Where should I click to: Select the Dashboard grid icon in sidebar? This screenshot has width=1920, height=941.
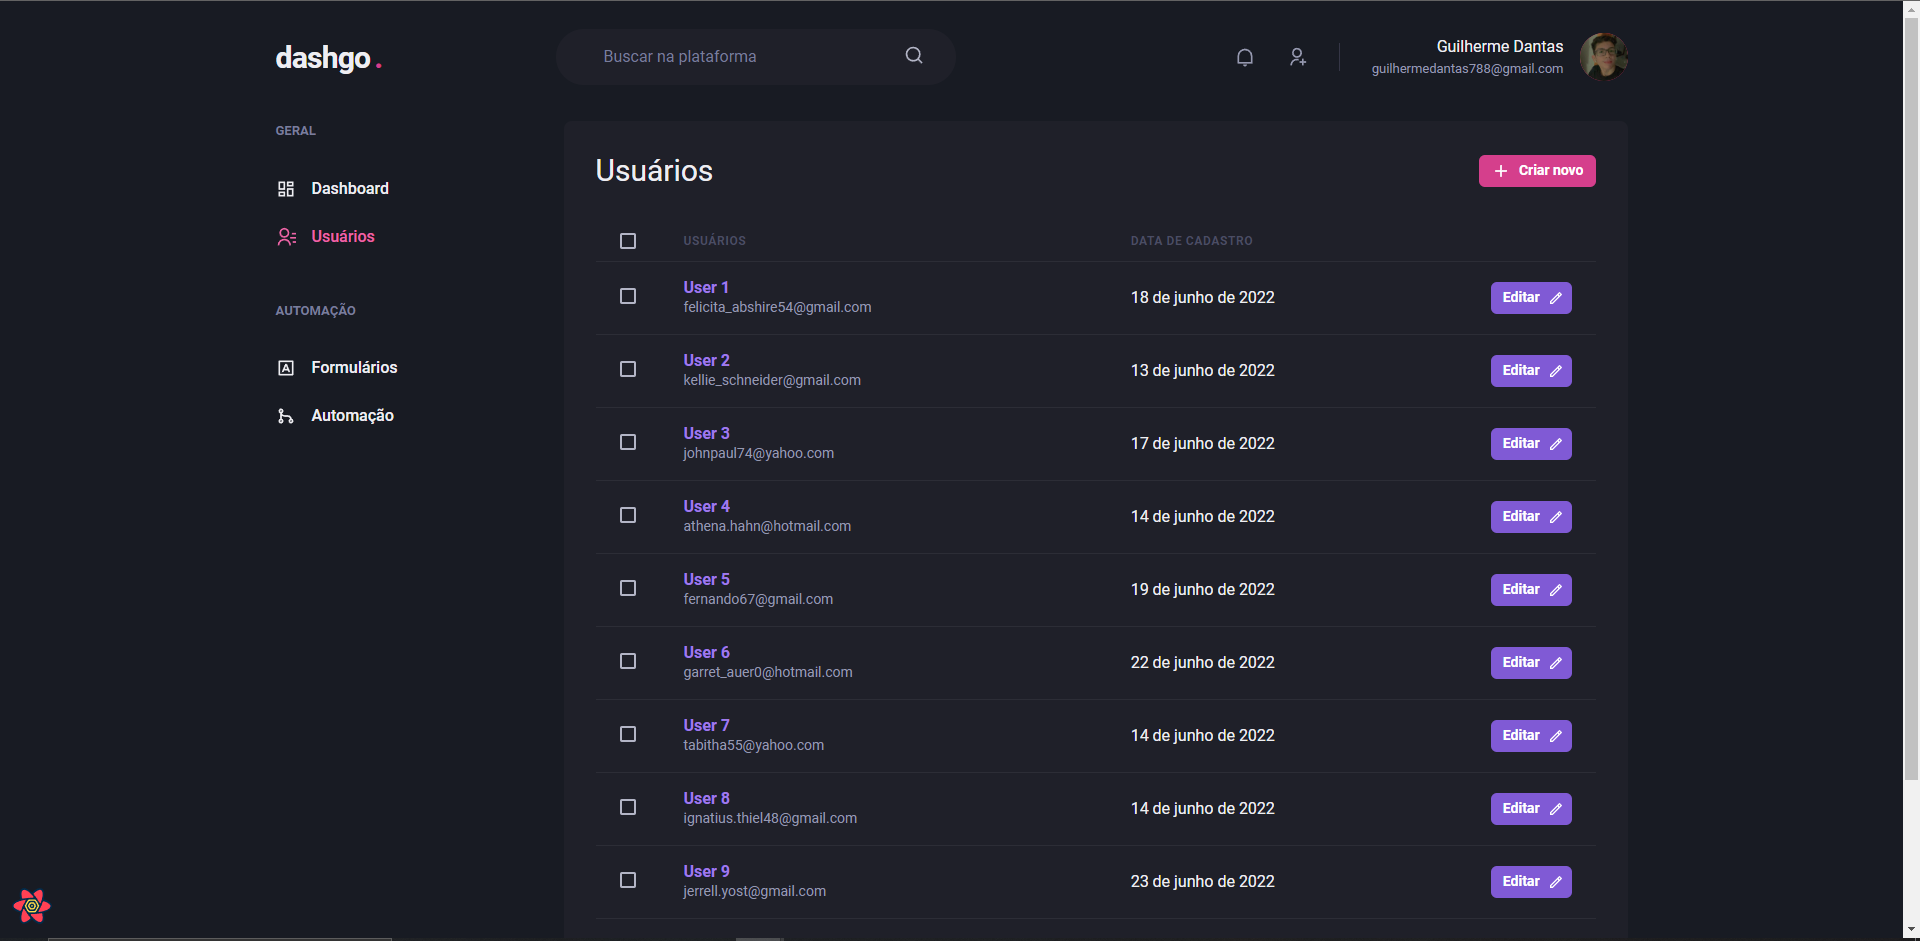(x=286, y=188)
